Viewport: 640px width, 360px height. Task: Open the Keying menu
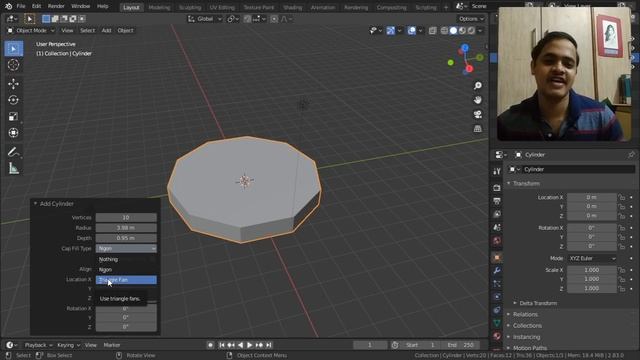[68, 345]
